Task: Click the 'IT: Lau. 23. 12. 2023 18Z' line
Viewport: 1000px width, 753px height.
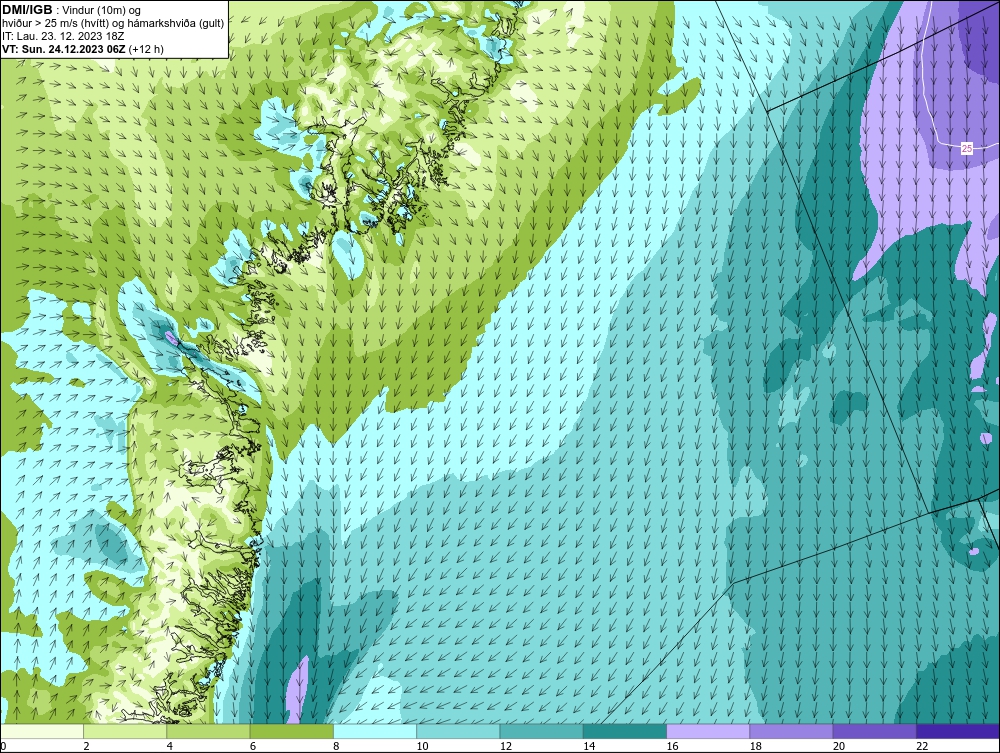Action: (63, 36)
